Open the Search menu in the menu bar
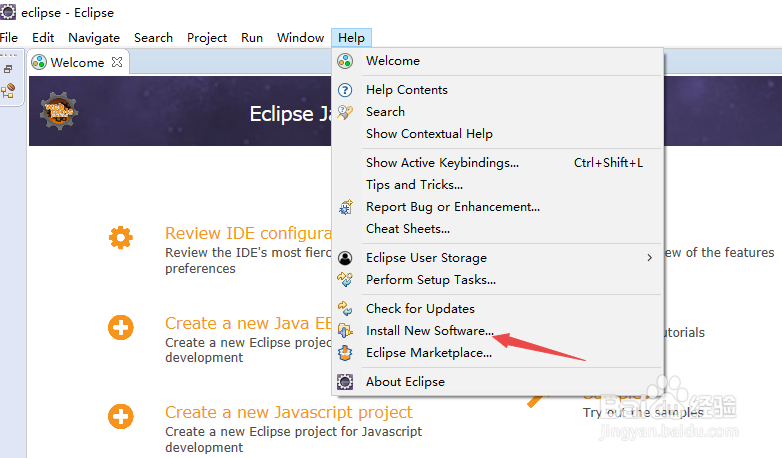 tap(153, 38)
